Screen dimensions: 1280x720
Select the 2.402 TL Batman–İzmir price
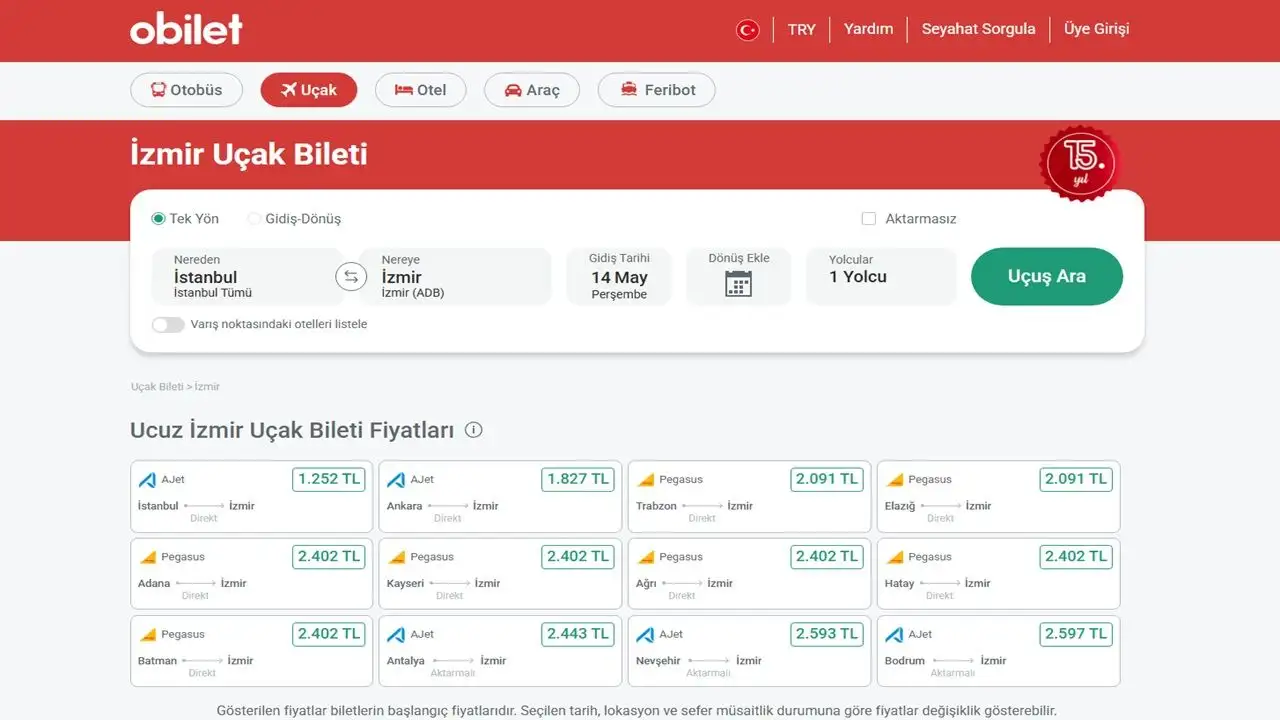[x=329, y=633]
